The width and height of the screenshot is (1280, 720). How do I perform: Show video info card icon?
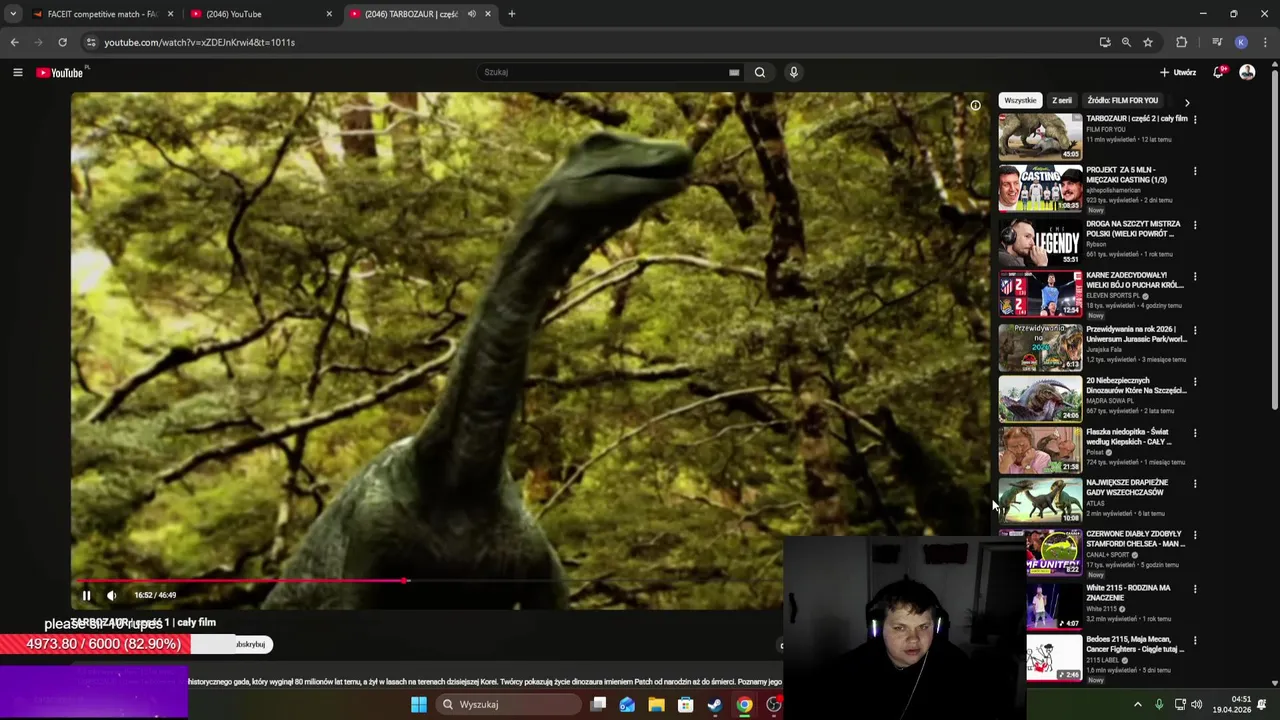(x=975, y=105)
